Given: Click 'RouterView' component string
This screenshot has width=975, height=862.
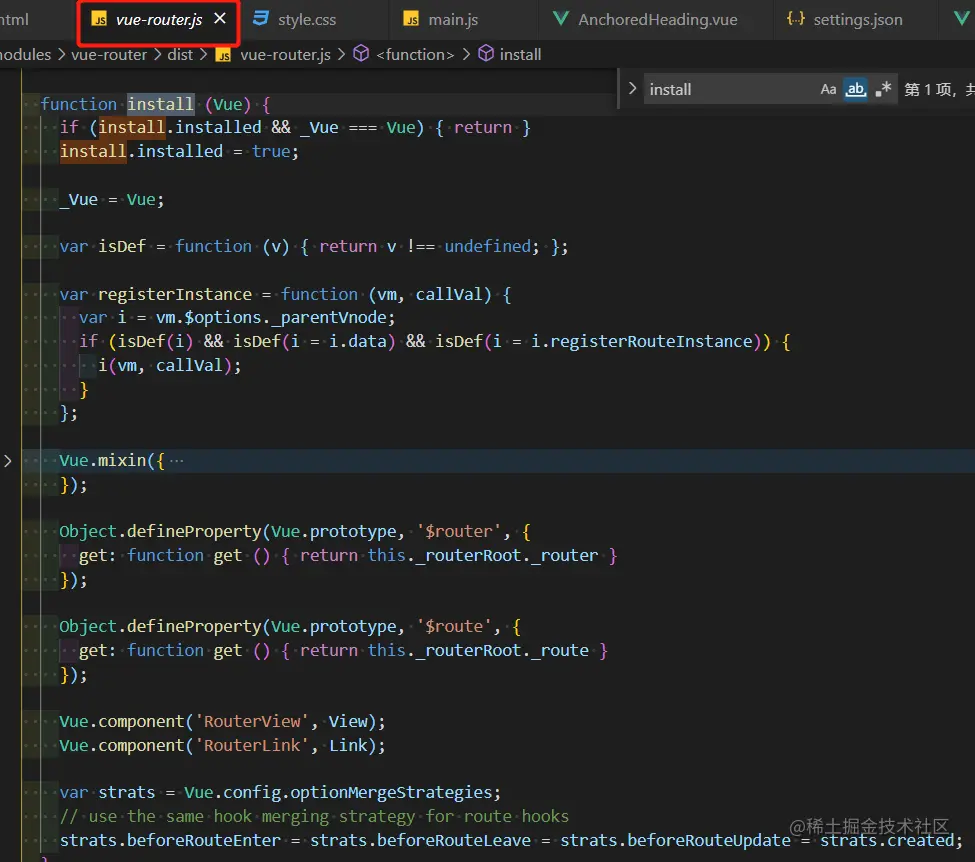Looking at the screenshot, I should (x=252, y=721).
